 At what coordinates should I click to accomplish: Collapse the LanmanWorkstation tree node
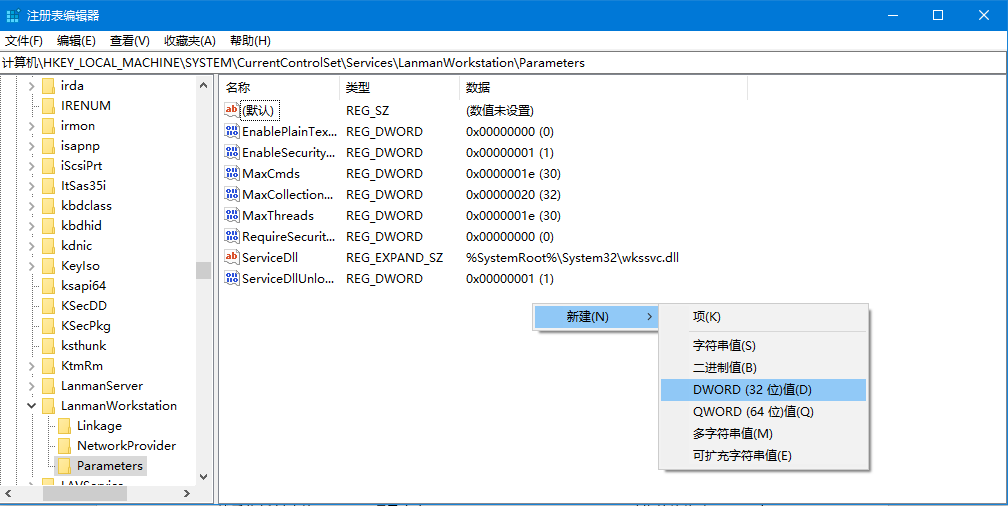31,406
